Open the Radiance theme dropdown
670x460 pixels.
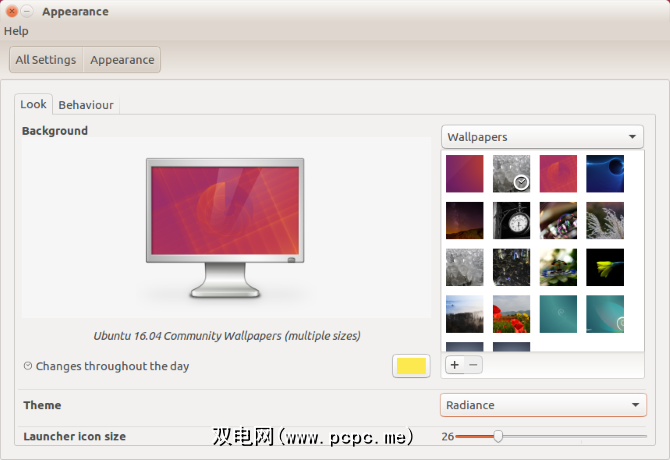(543, 405)
